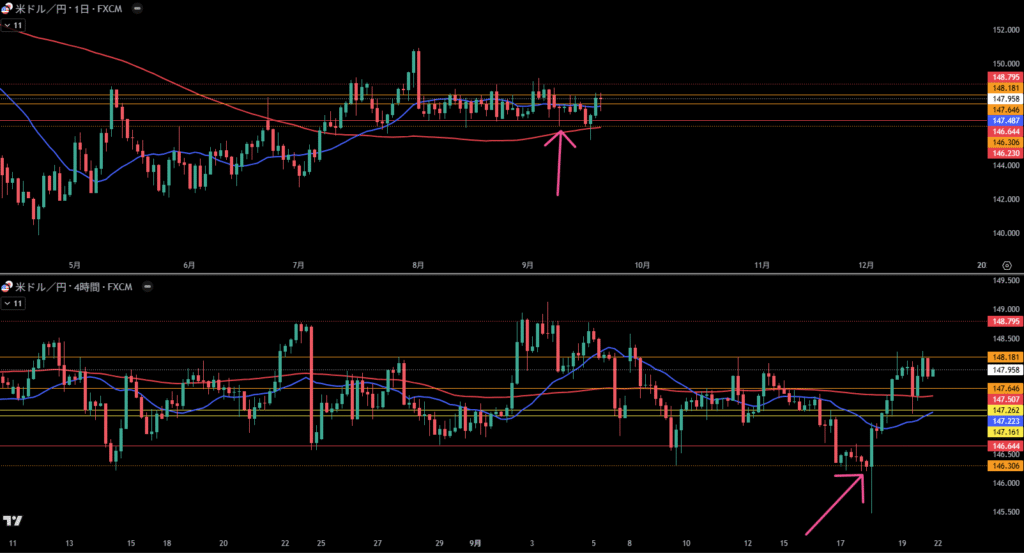Click the TradingView logo in lower chart
Screen dimensions: 1024x553
[13, 521]
